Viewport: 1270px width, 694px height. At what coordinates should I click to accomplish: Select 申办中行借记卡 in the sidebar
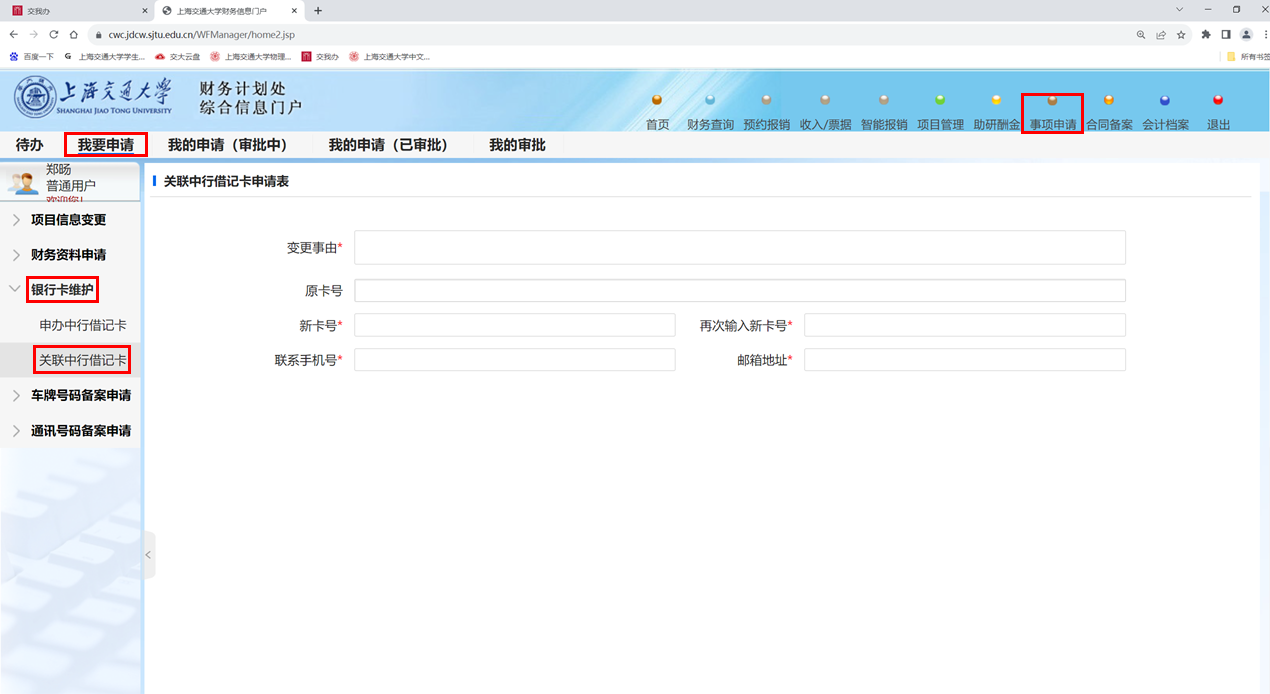coord(83,326)
